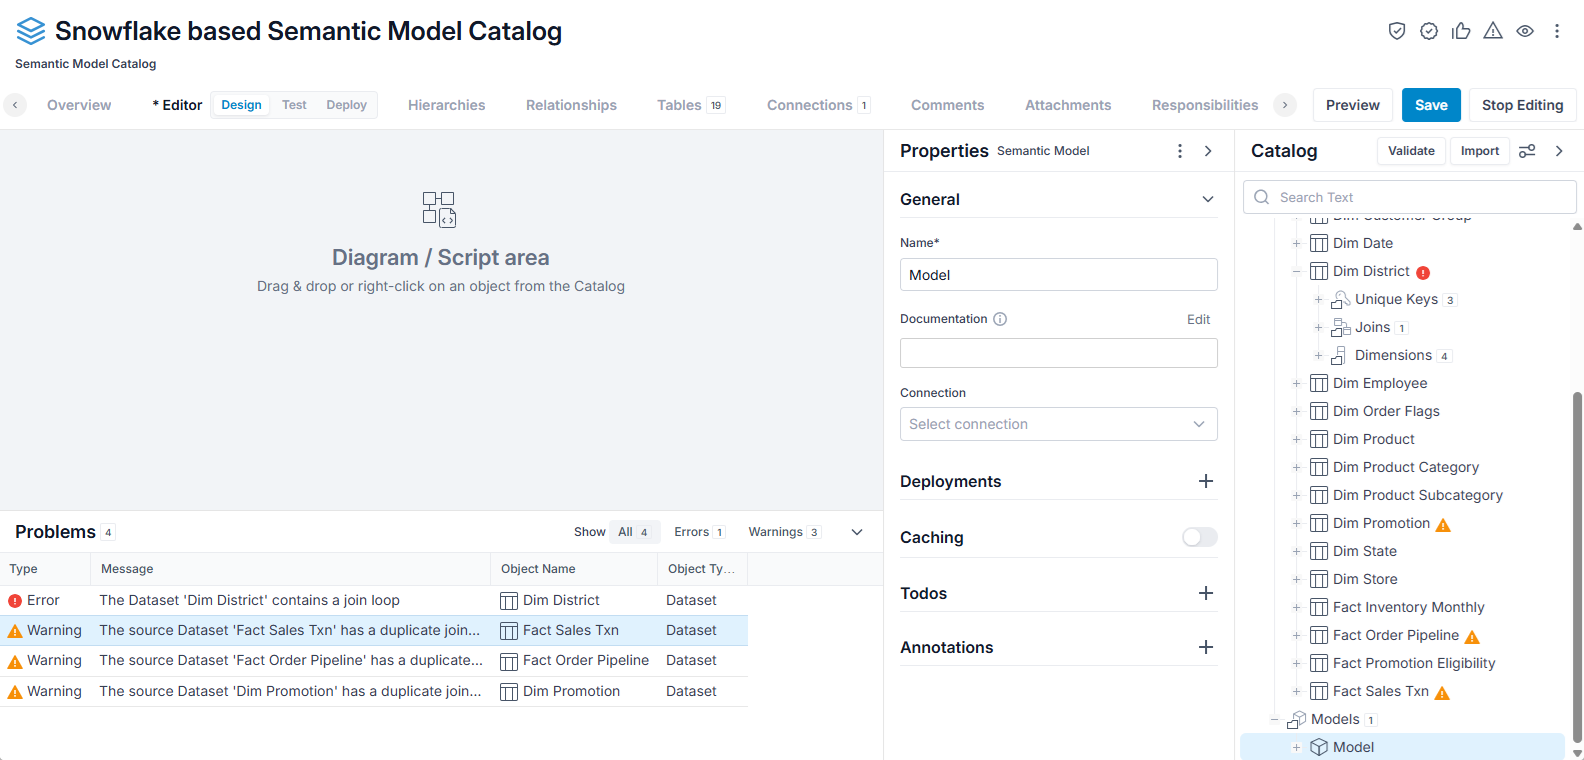Viewport: 1584px width, 760px height.
Task: Click the Fact Sales Txn warning badge in Catalog
Action: coord(1442,693)
